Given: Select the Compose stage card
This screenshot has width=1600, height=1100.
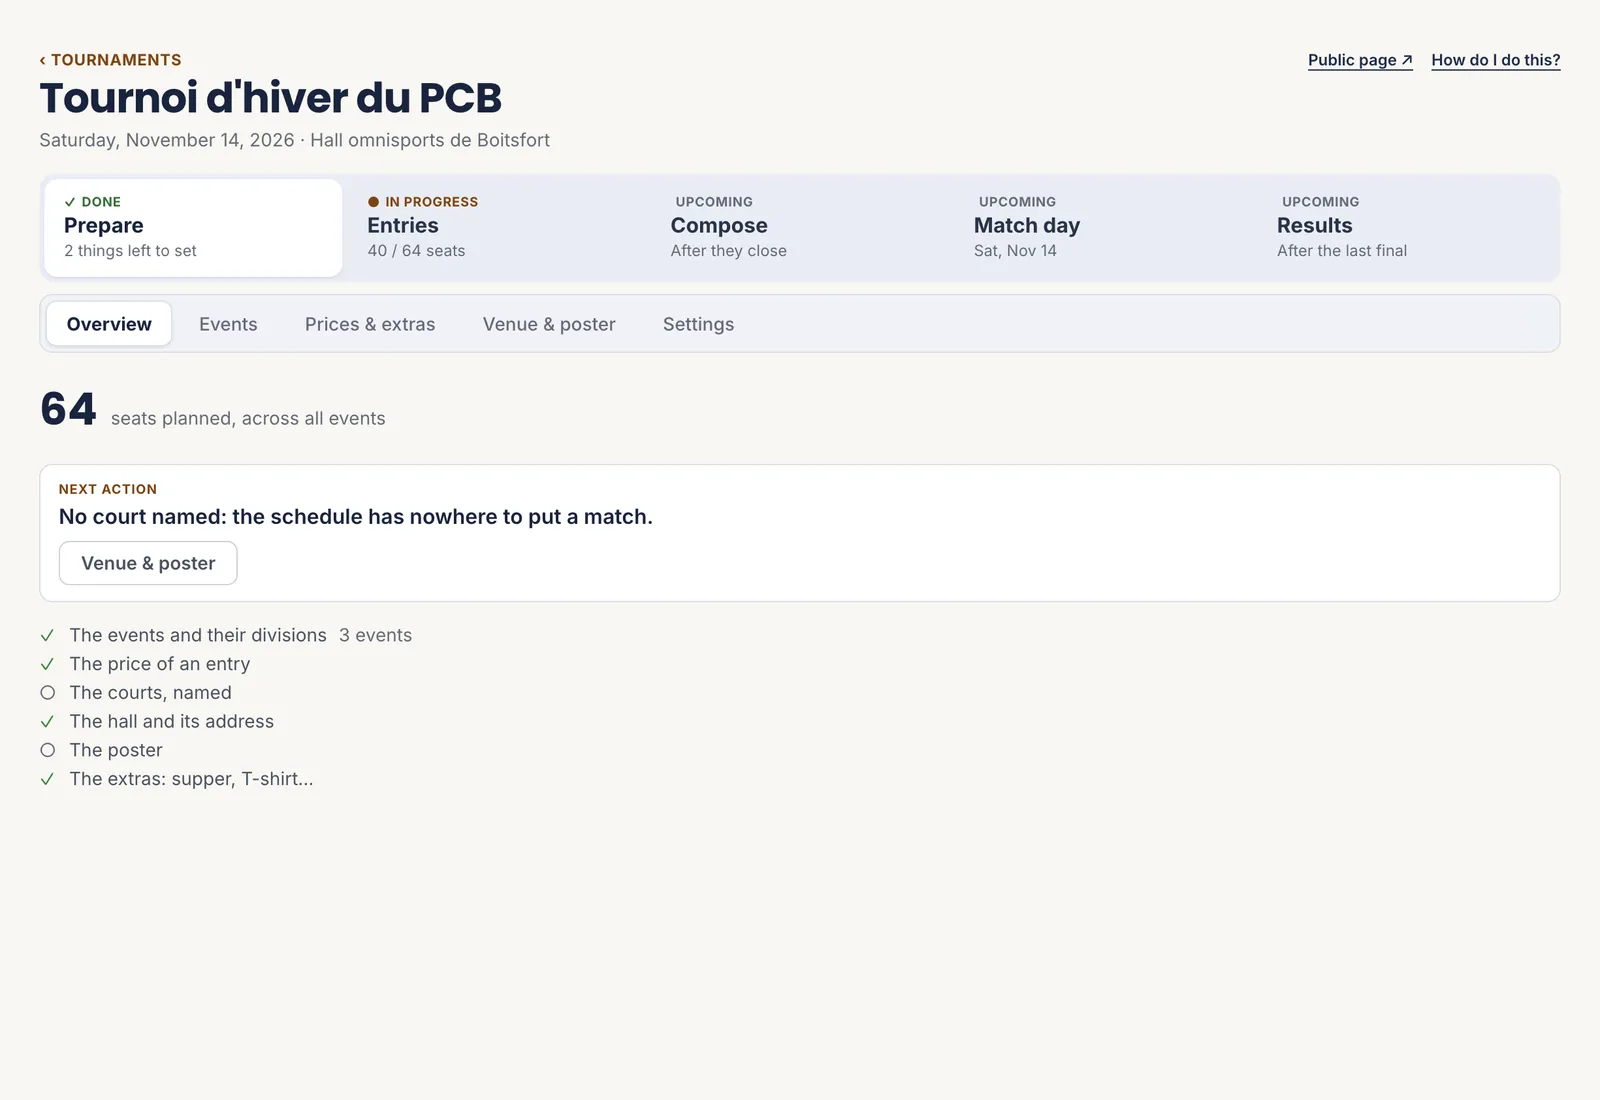Looking at the screenshot, I should click(800, 228).
